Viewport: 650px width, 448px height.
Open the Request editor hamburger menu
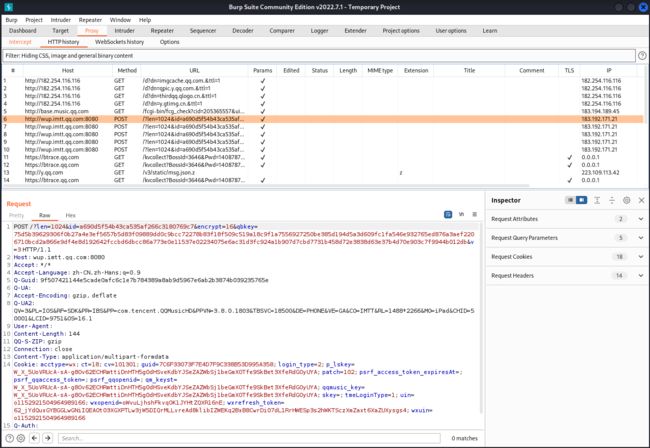point(474,214)
